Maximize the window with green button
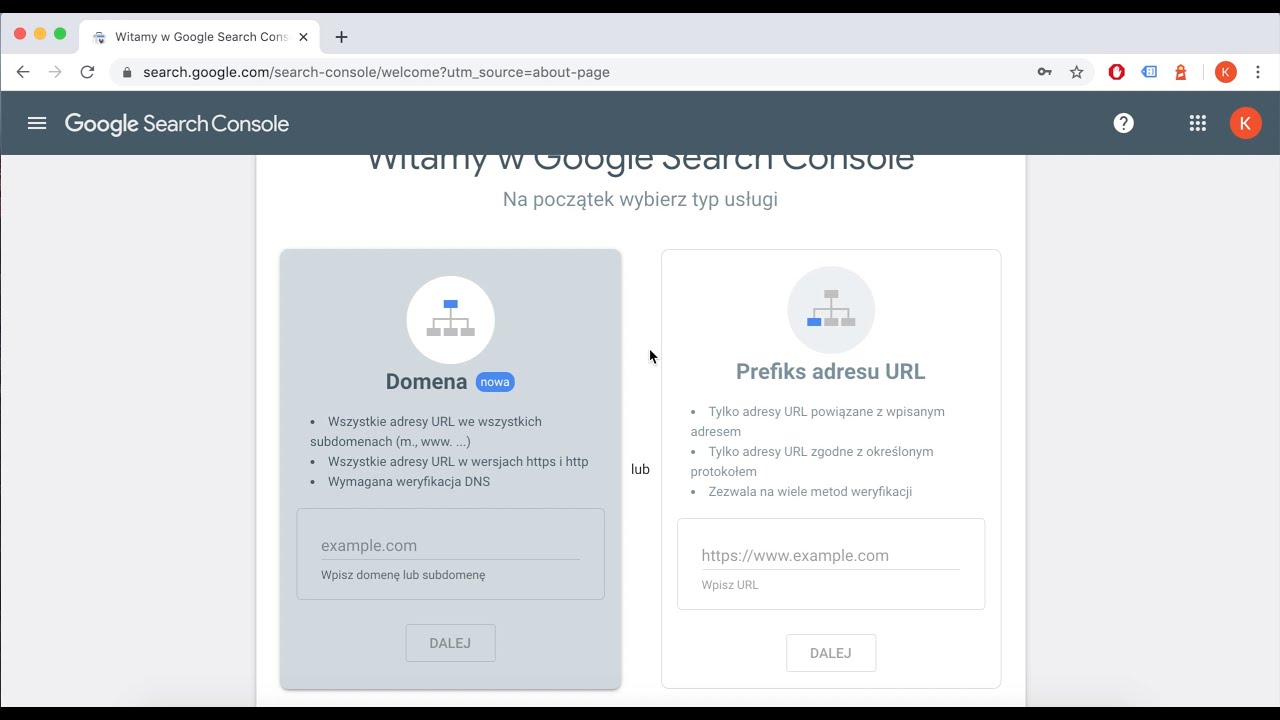1280x720 pixels. point(60,34)
